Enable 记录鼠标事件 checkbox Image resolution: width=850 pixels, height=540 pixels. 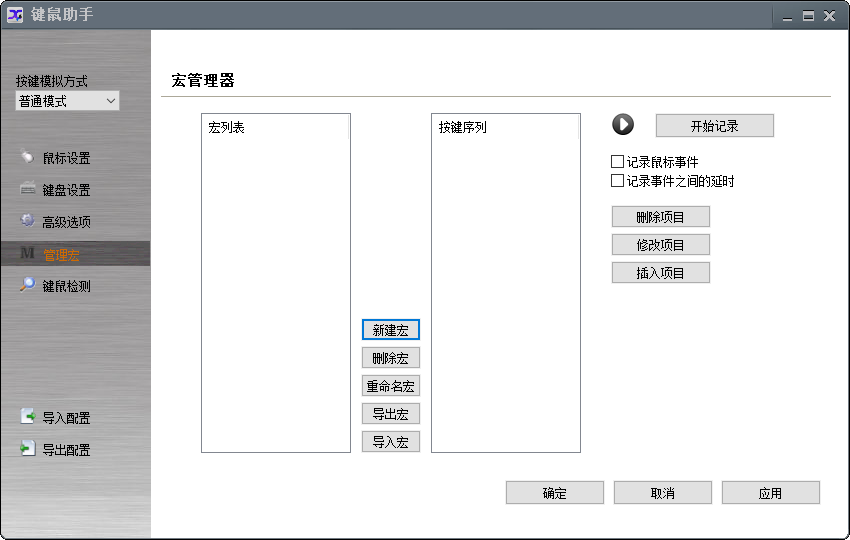(x=617, y=162)
